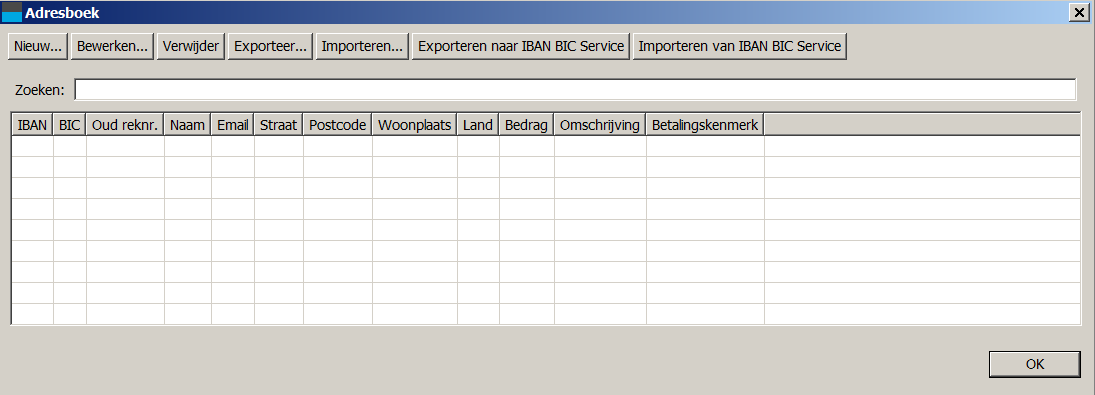Open the Bewerken... dialog

pyautogui.click(x=112, y=46)
